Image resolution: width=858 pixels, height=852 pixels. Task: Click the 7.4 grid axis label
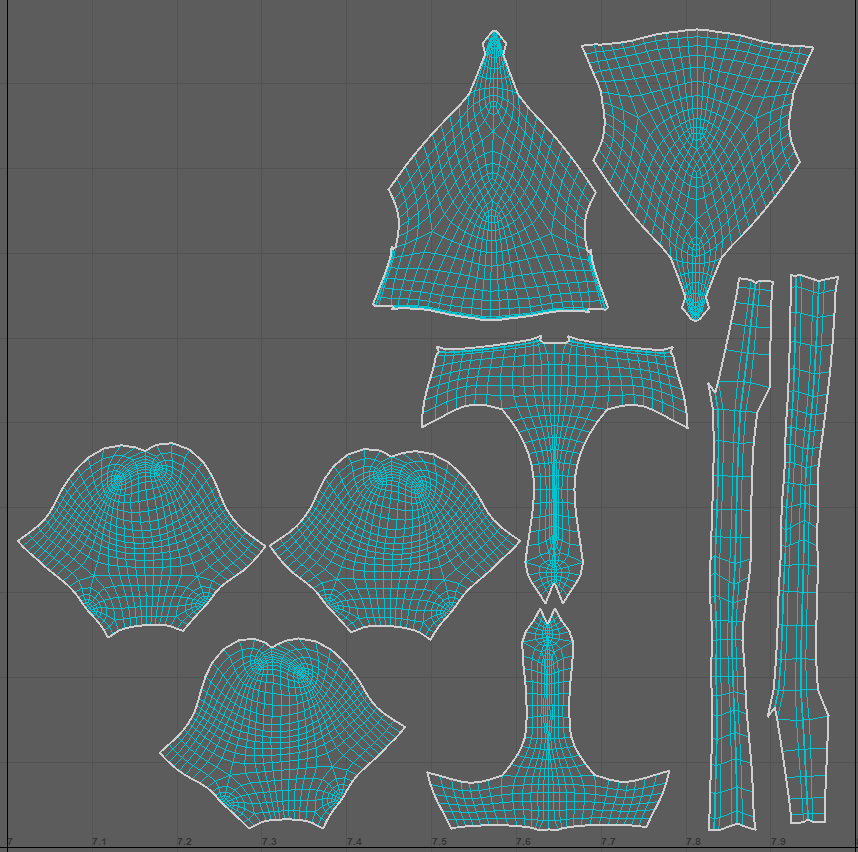(x=354, y=841)
